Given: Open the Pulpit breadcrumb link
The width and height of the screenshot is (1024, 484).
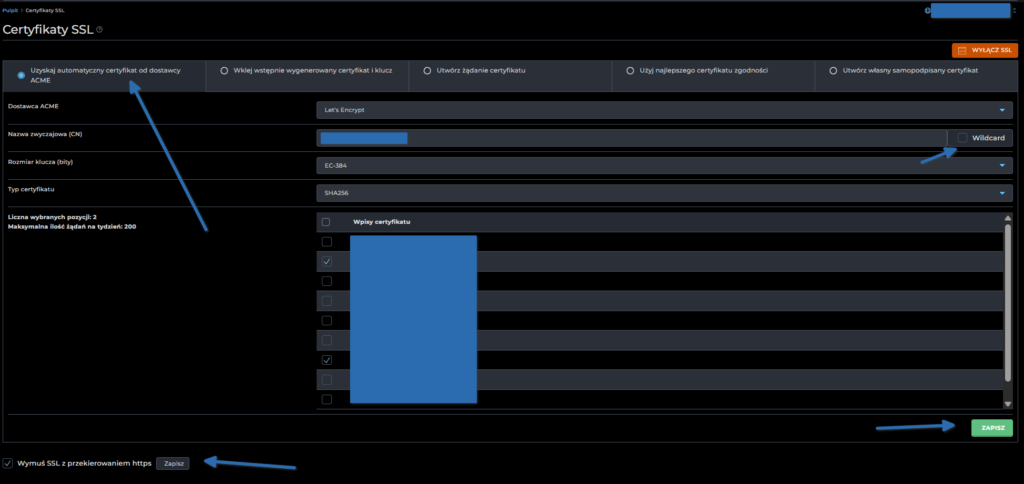Looking at the screenshot, I should 9,9.
